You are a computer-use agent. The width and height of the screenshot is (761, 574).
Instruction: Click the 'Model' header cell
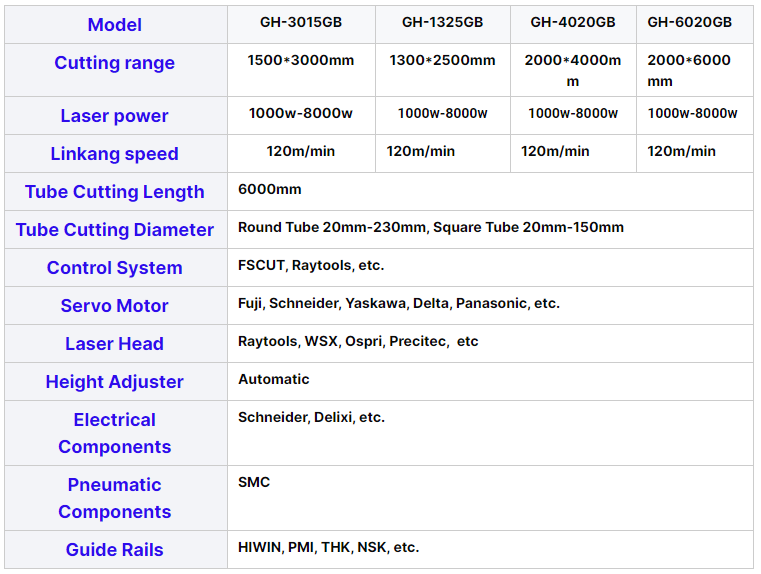point(115,25)
